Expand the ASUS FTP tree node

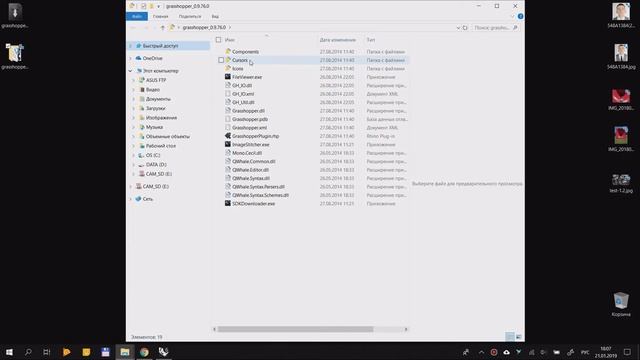click(x=134, y=80)
